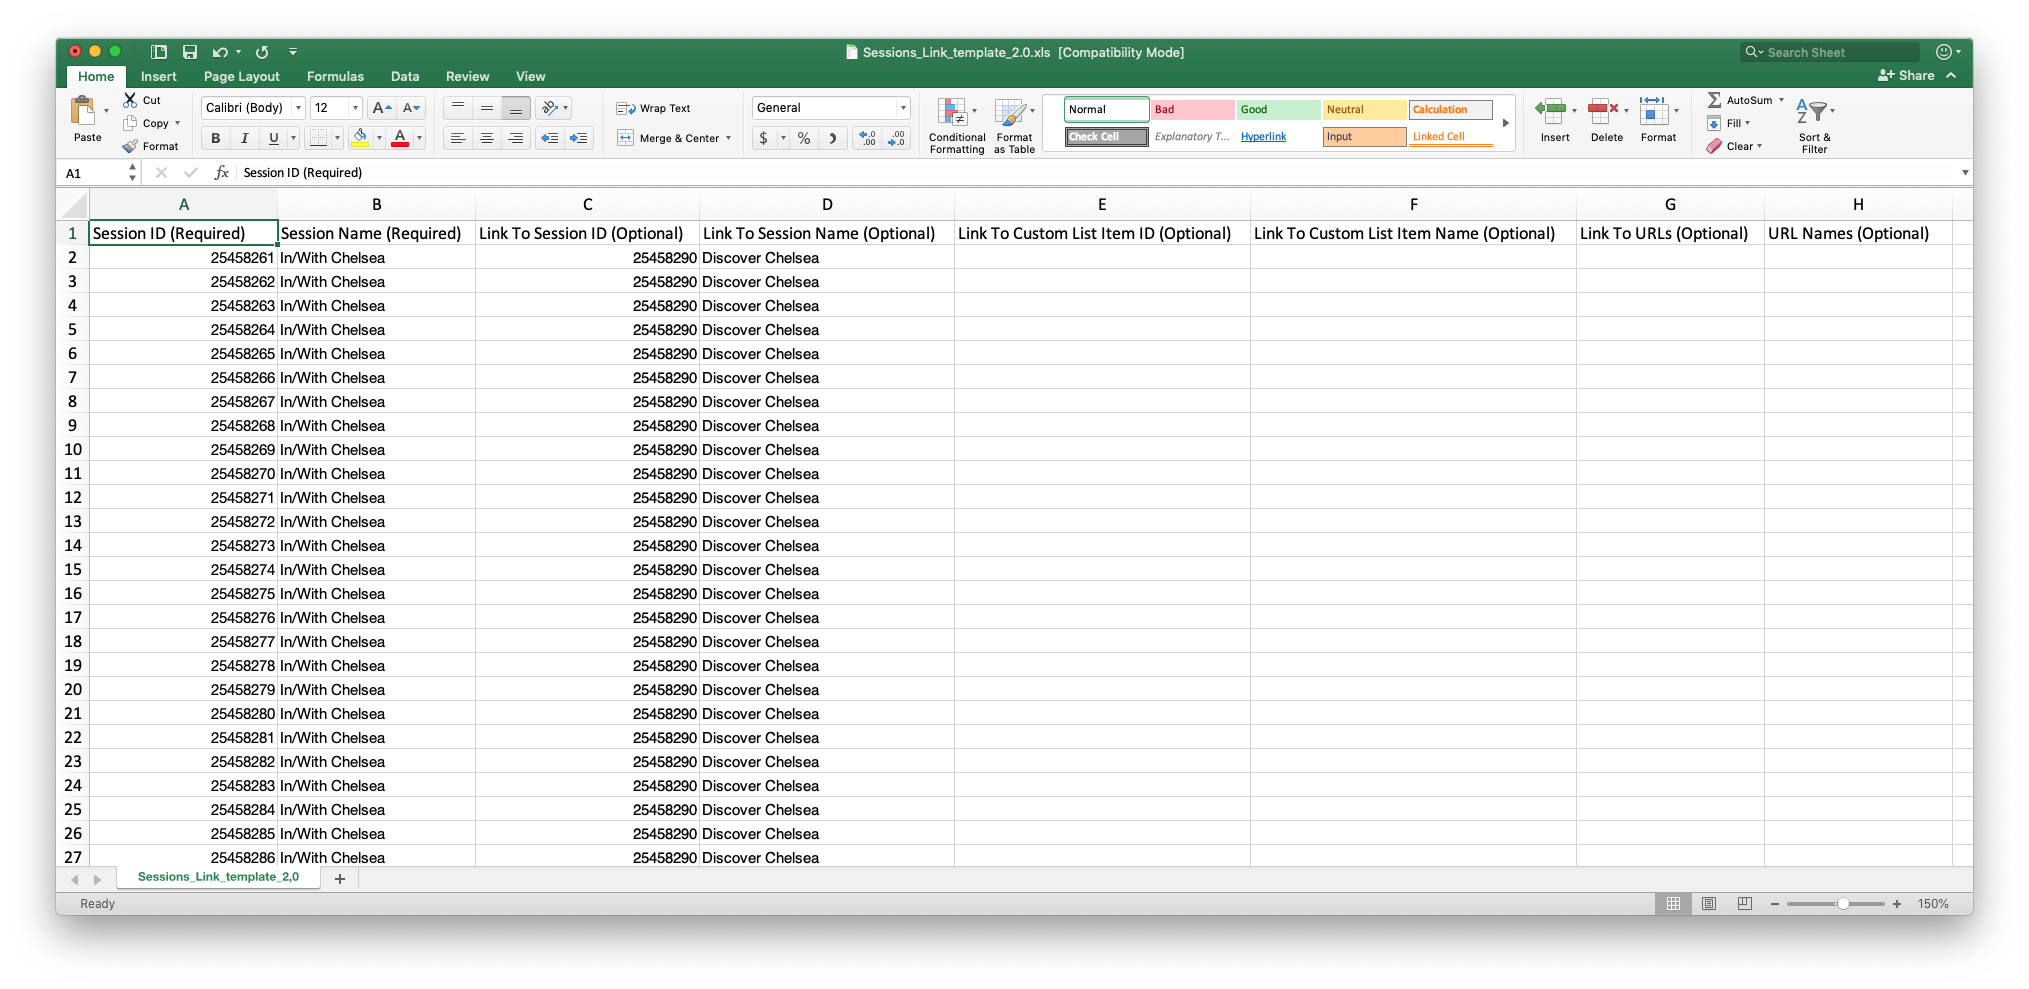The height and width of the screenshot is (989, 2029).
Task: Toggle underline formatting
Action: pyautogui.click(x=272, y=138)
